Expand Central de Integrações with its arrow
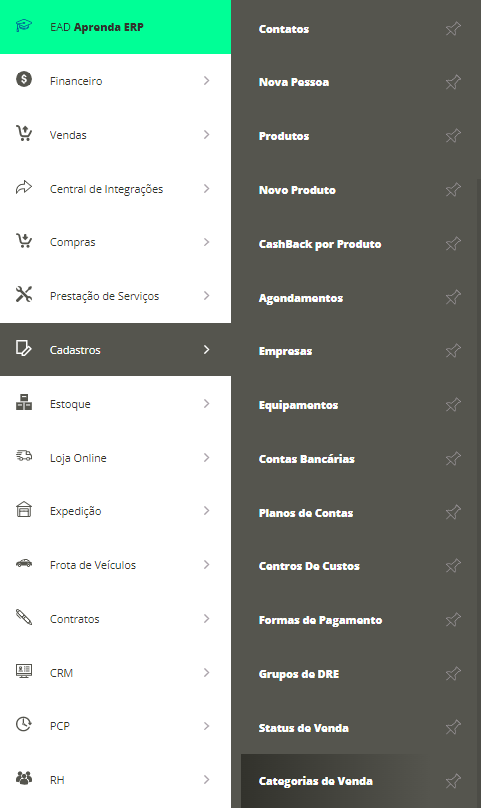This screenshot has height=808, width=481. (x=206, y=189)
